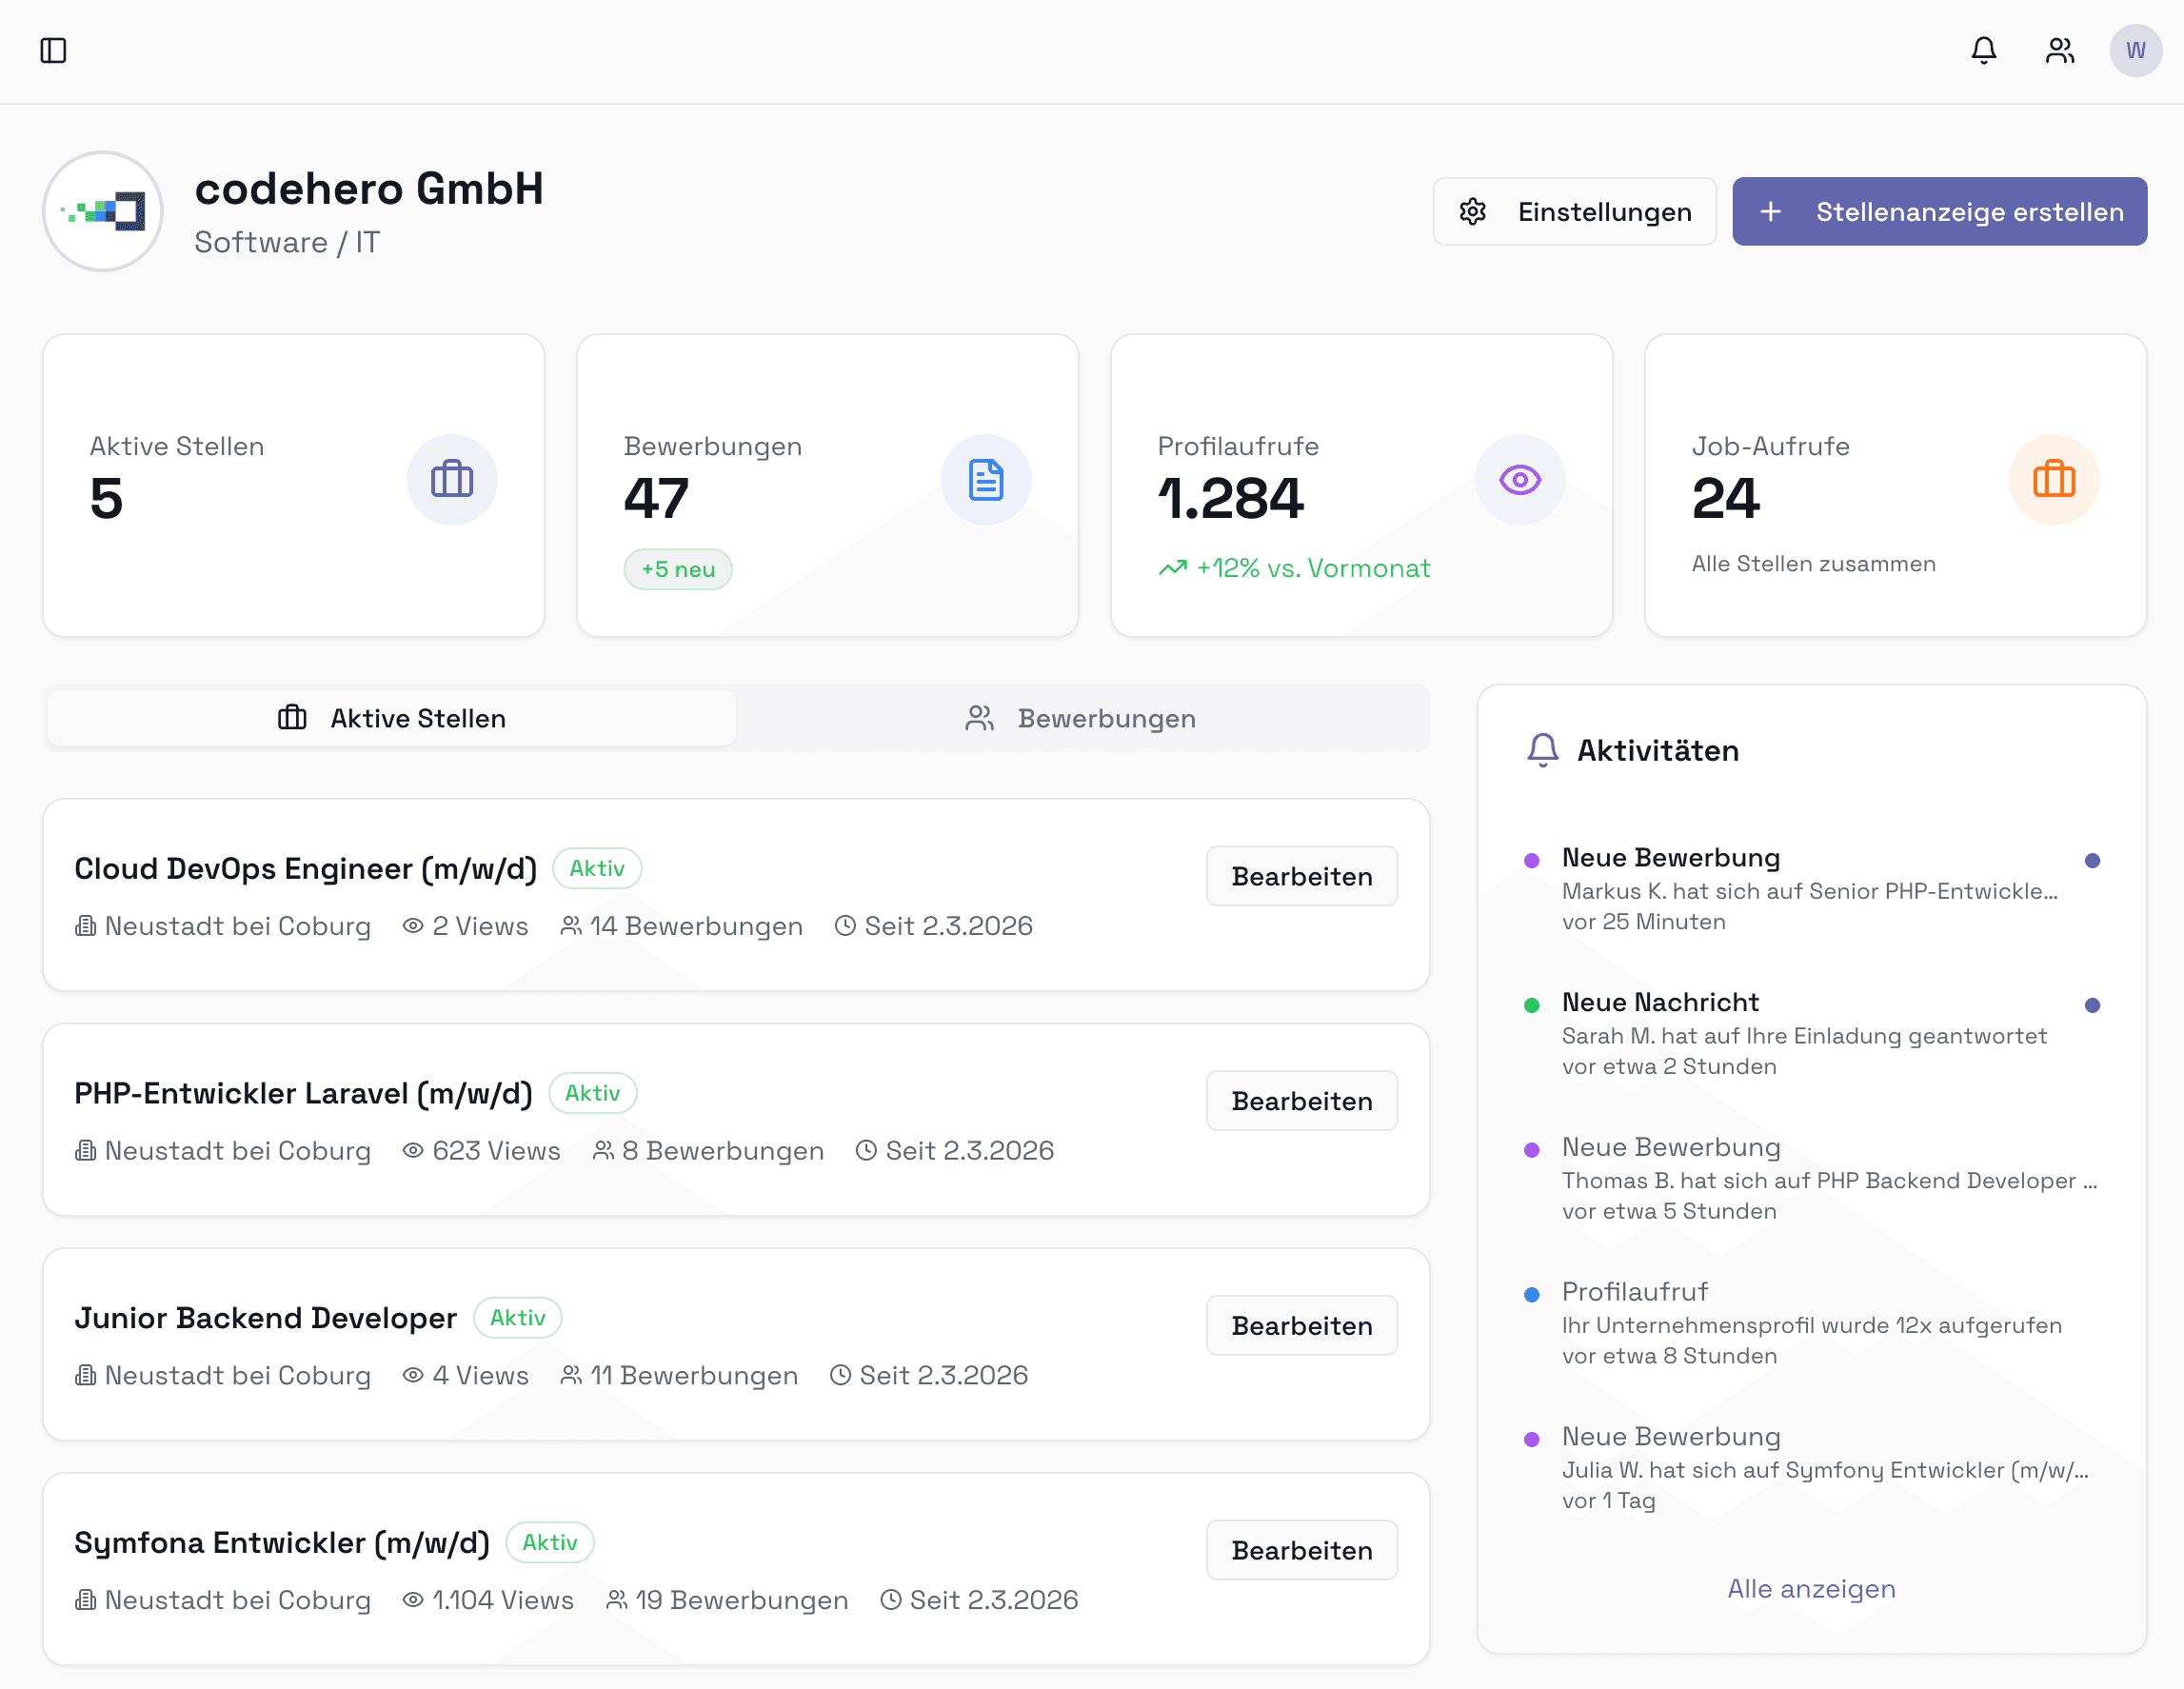
Task: Click the orange briefcase icon on Job-Aufrufe card
Action: click(2054, 480)
